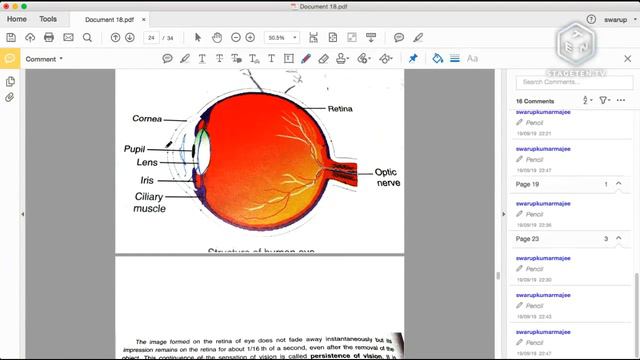Select the Pencil drawing tool
This screenshot has width=640, height=360.
[306, 59]
